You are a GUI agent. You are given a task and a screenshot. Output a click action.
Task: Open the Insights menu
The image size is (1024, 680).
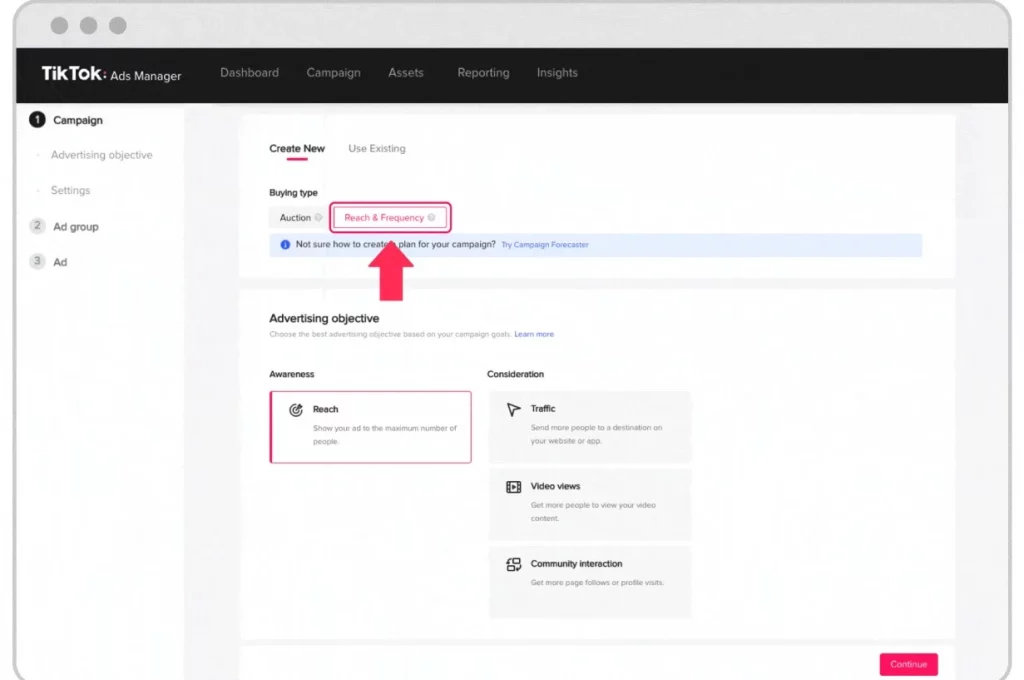click(x=557, y=73)
